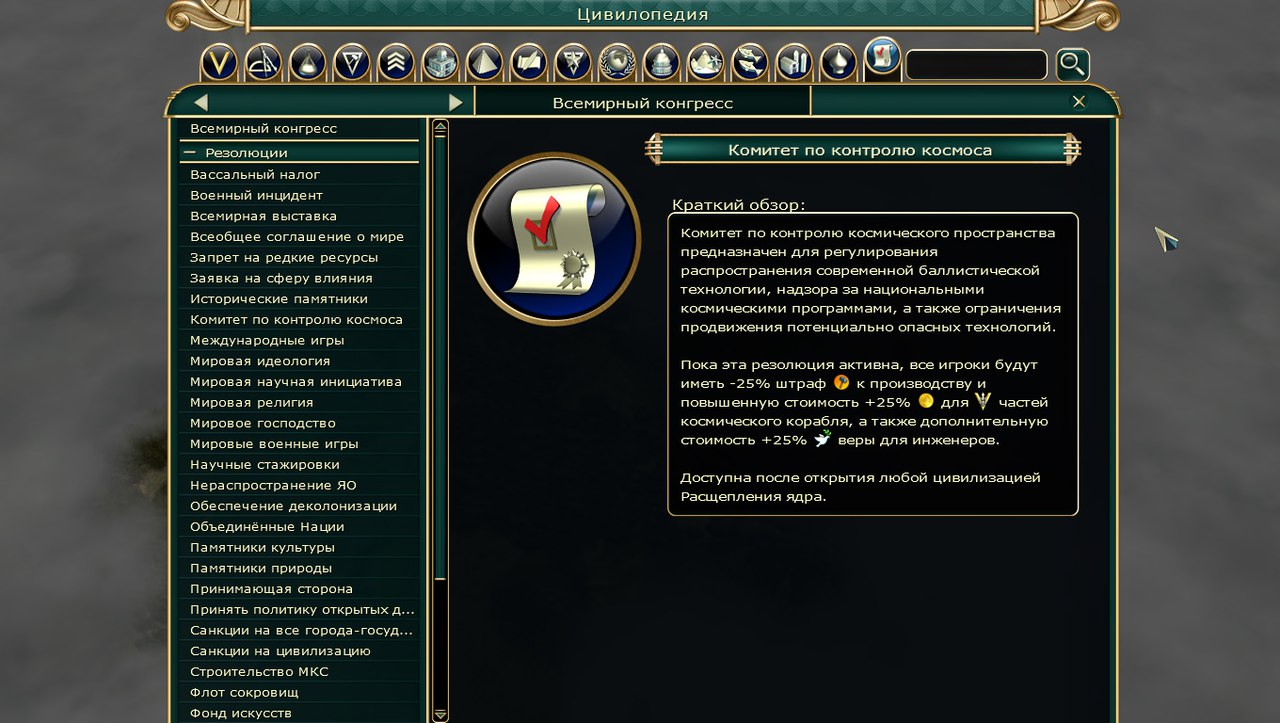The image size is (1280, 723).
Task: Select the Wonders pyramid category icon
Action: pyautogui.click(x=484, y=63)
